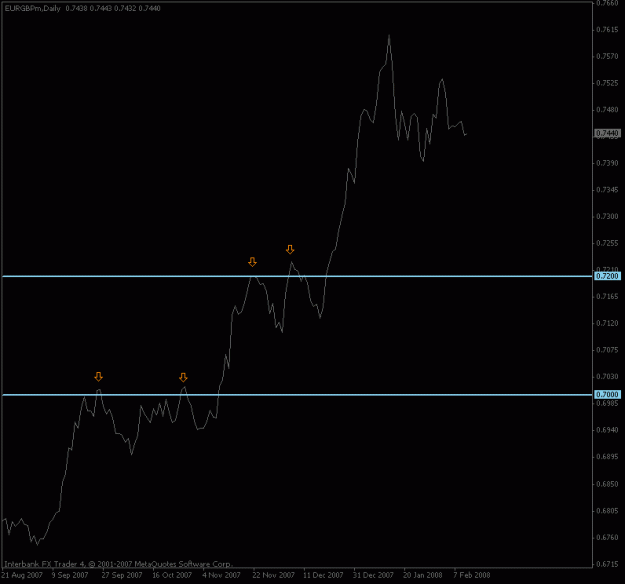Click the 20 Jan 2008 date label
Screen dimensions: 625x584
click(x=423, y=575)
